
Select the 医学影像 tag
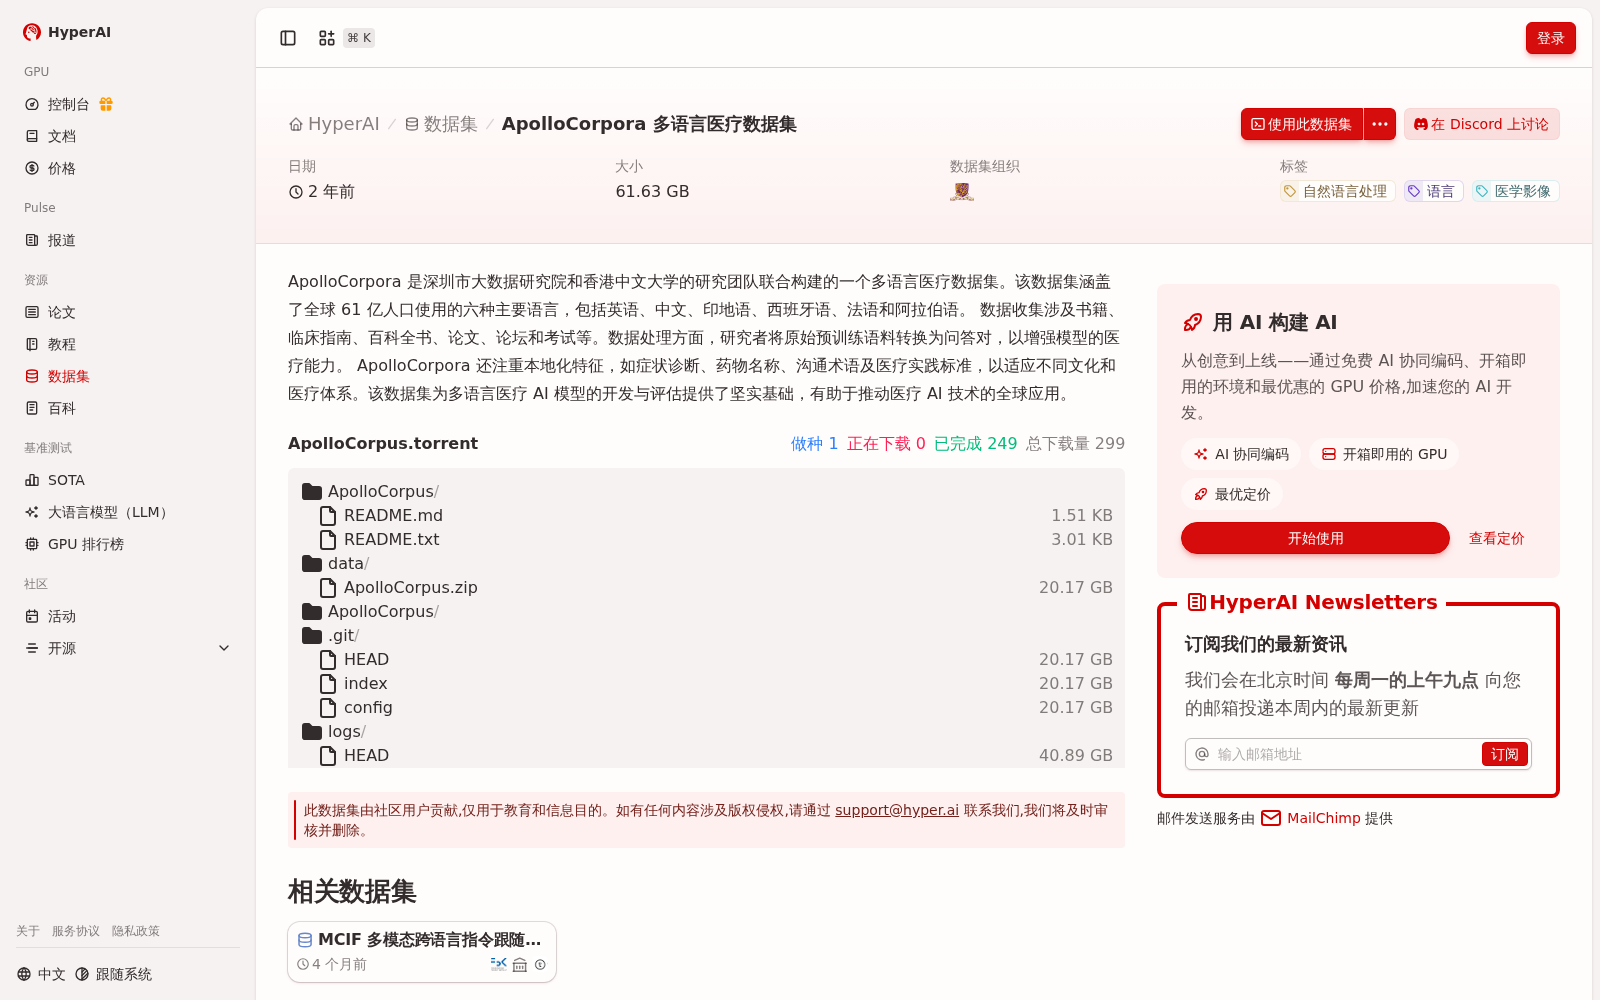pos(1515,191)
